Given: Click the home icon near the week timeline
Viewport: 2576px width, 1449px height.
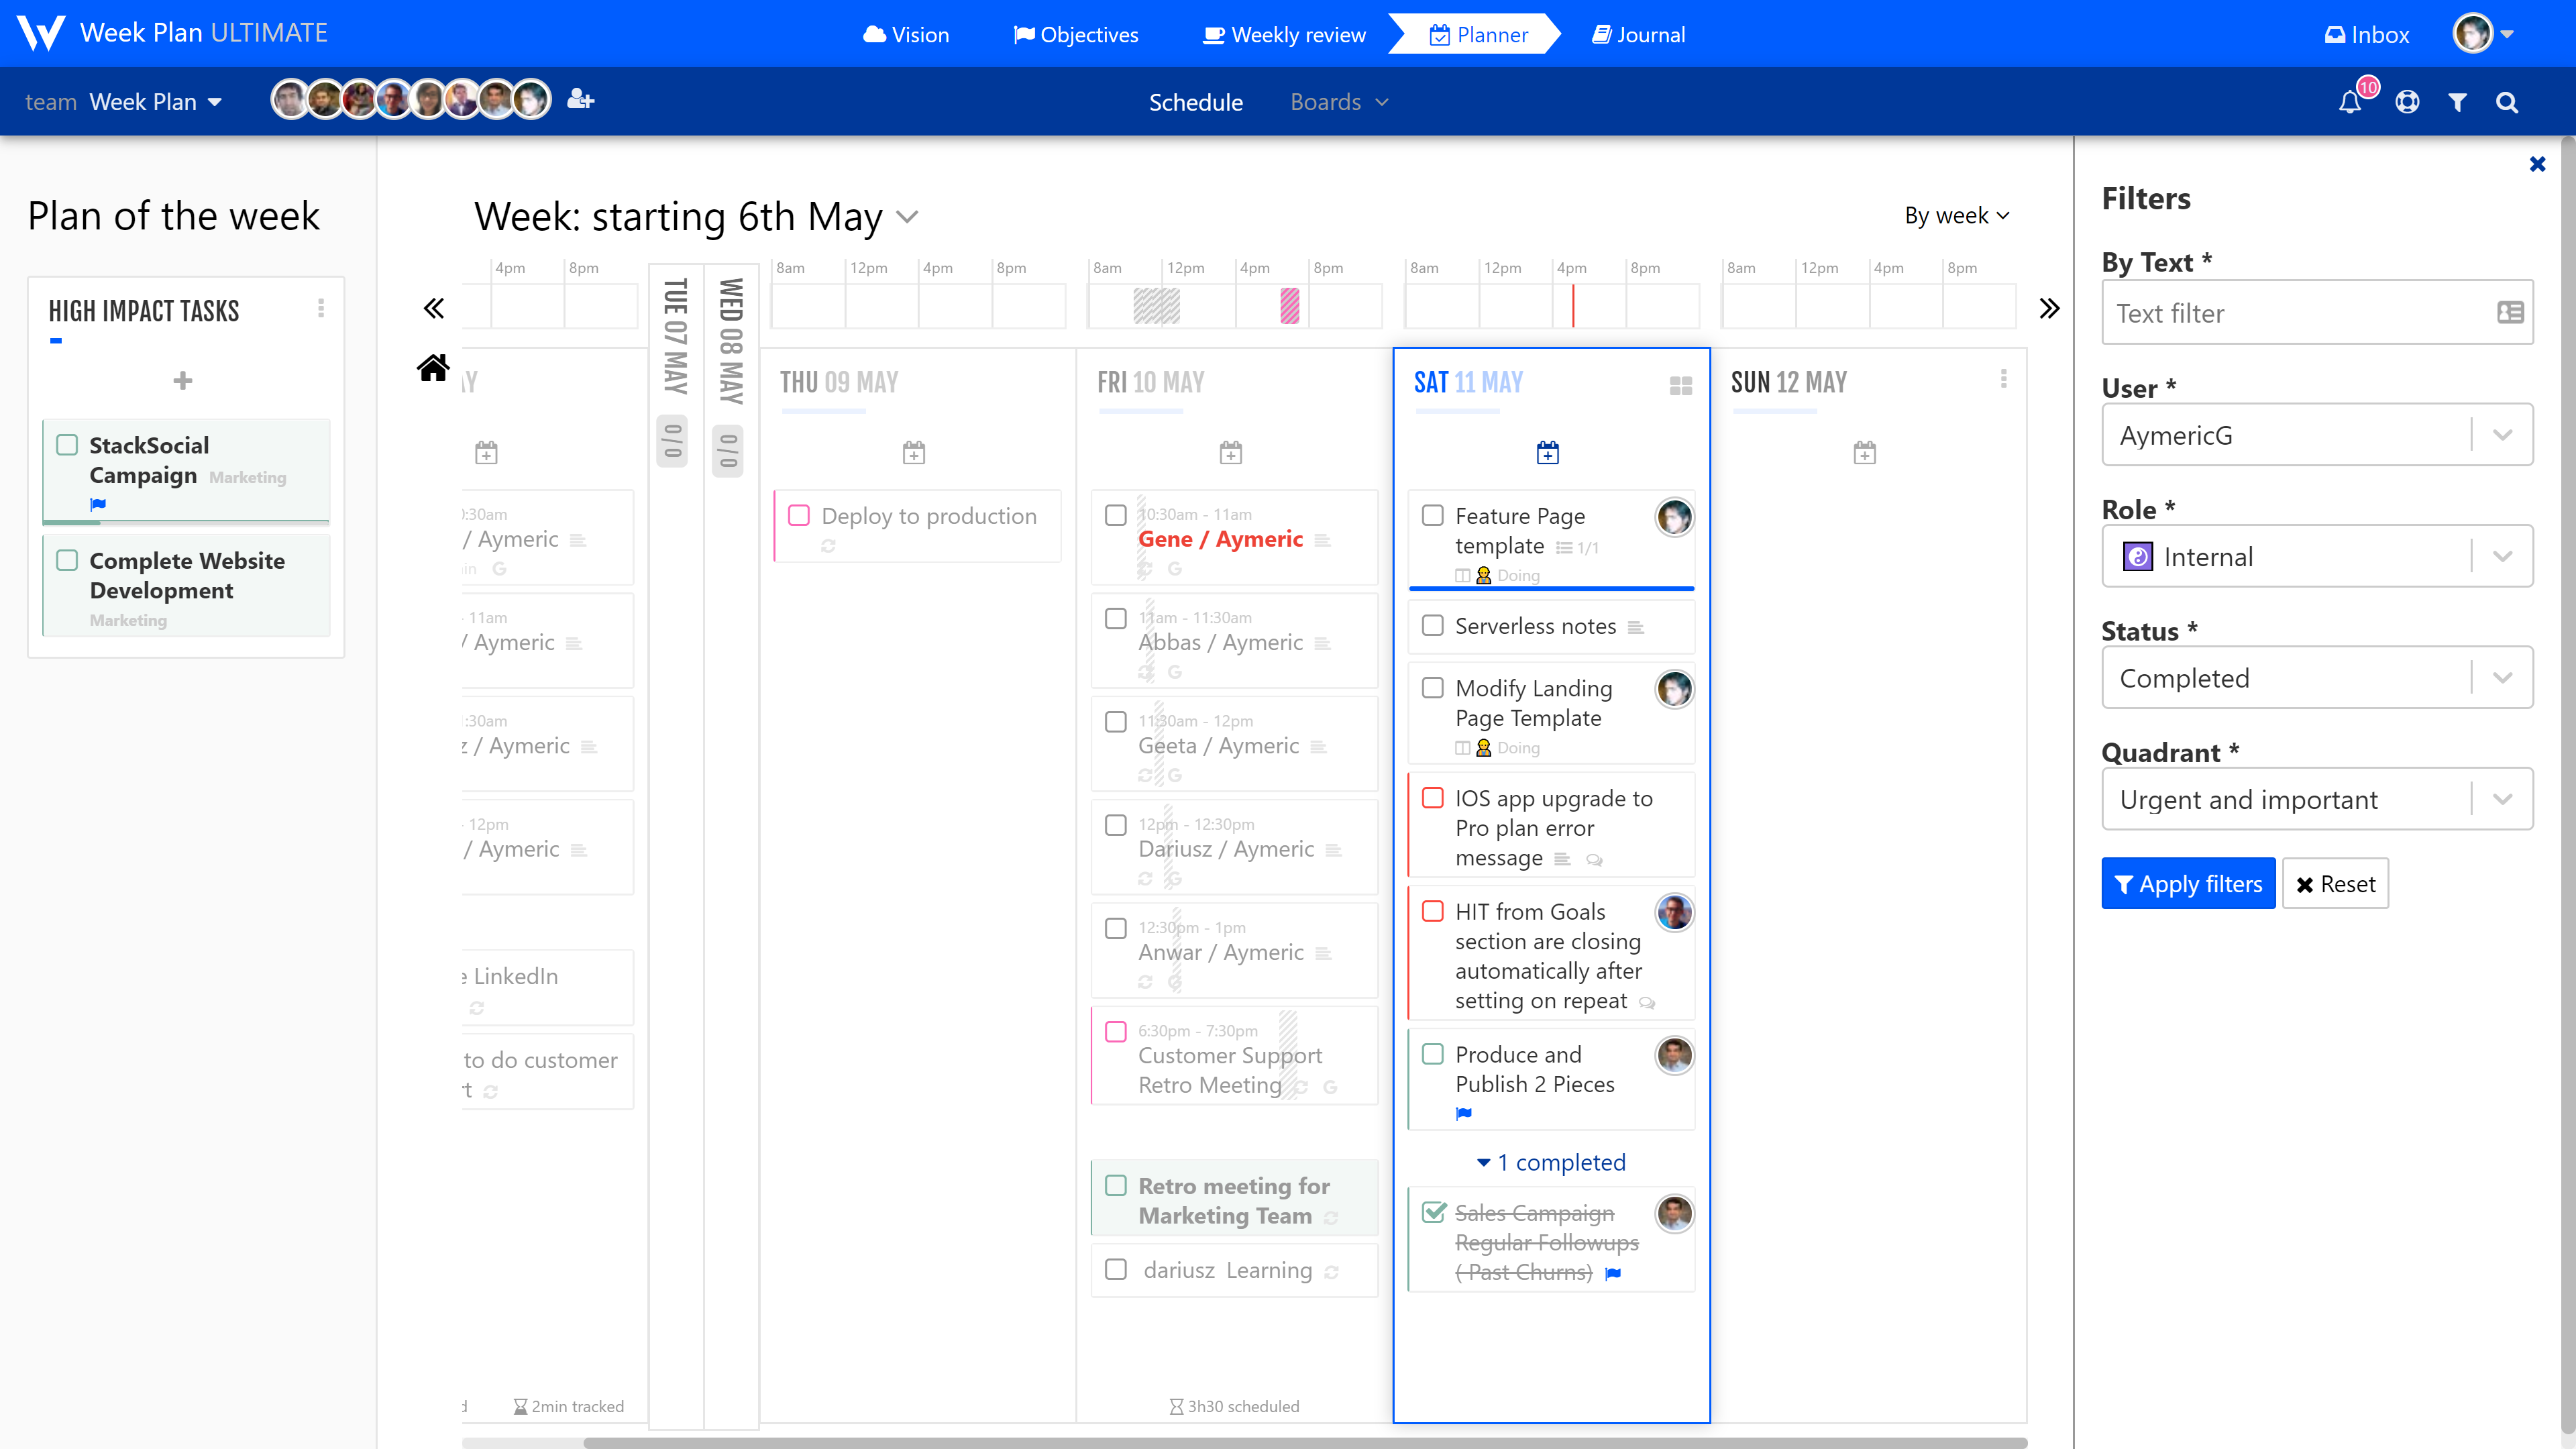Looking at the screenshot, I should (433, 367).
